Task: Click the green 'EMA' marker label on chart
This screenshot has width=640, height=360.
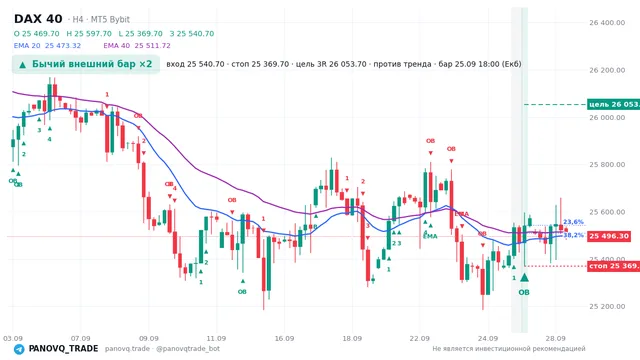Action: [430, 236]
